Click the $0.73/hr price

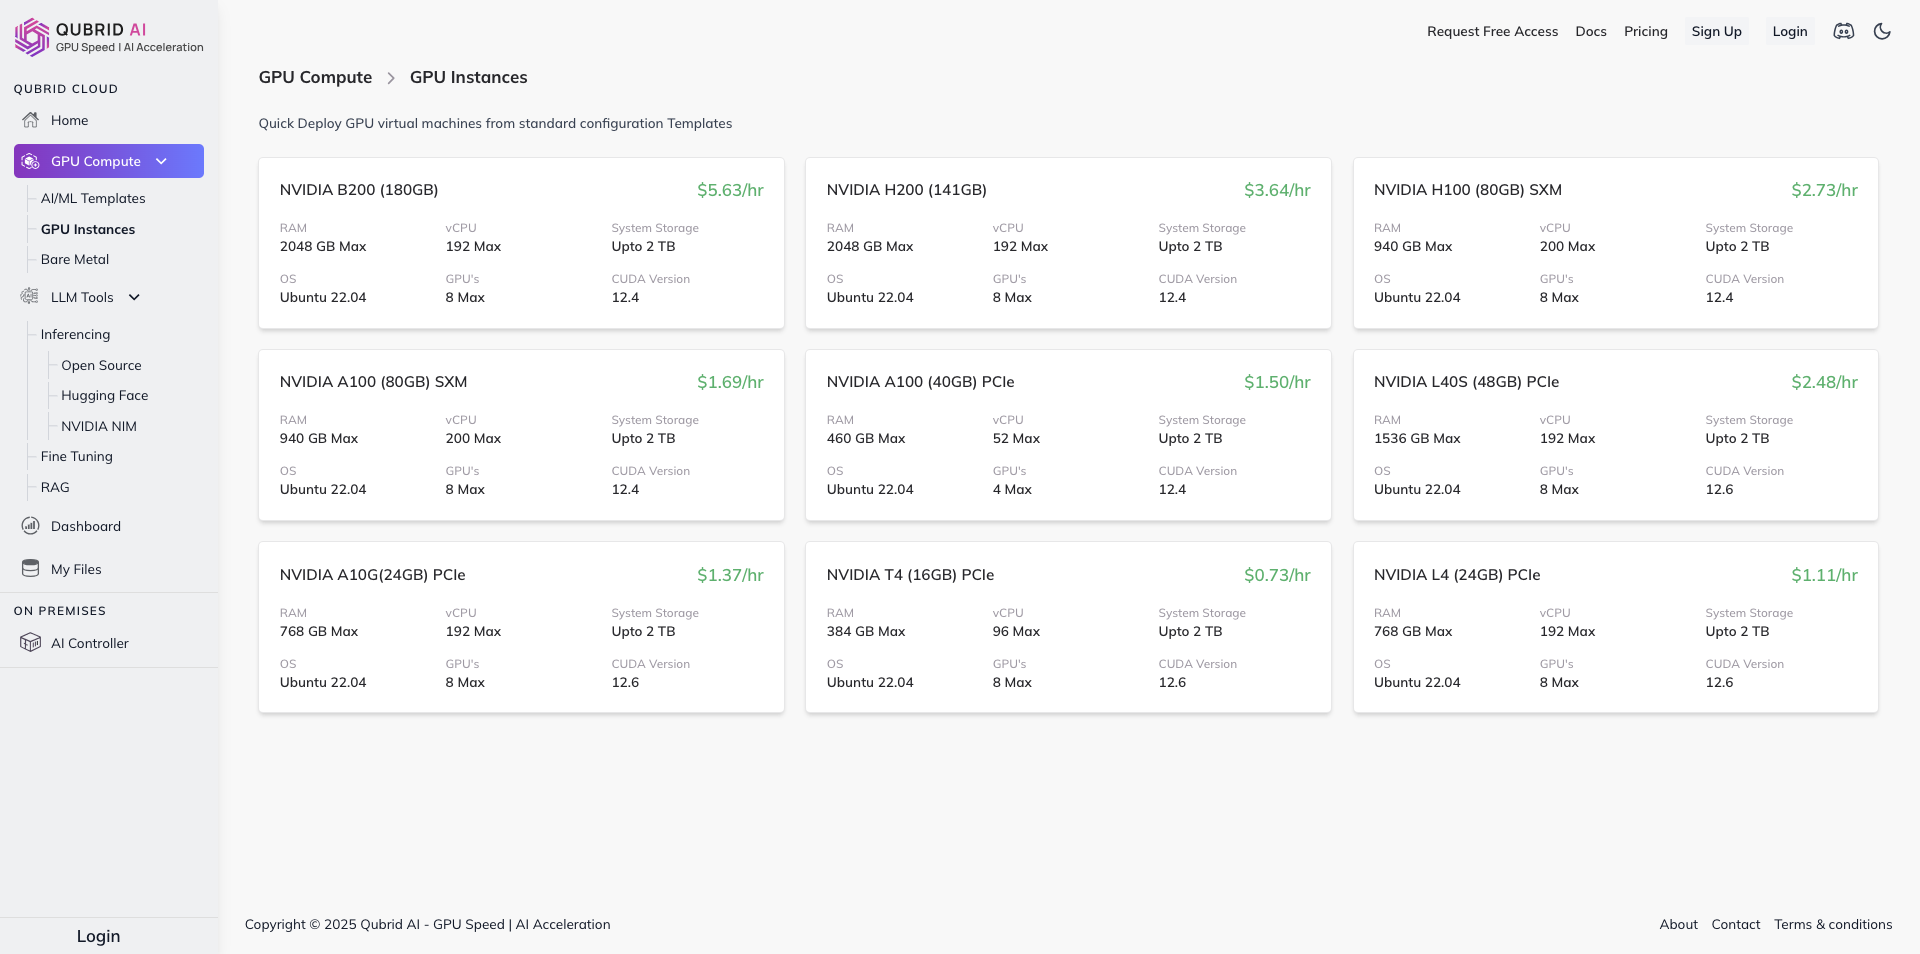pos(1277,575)
